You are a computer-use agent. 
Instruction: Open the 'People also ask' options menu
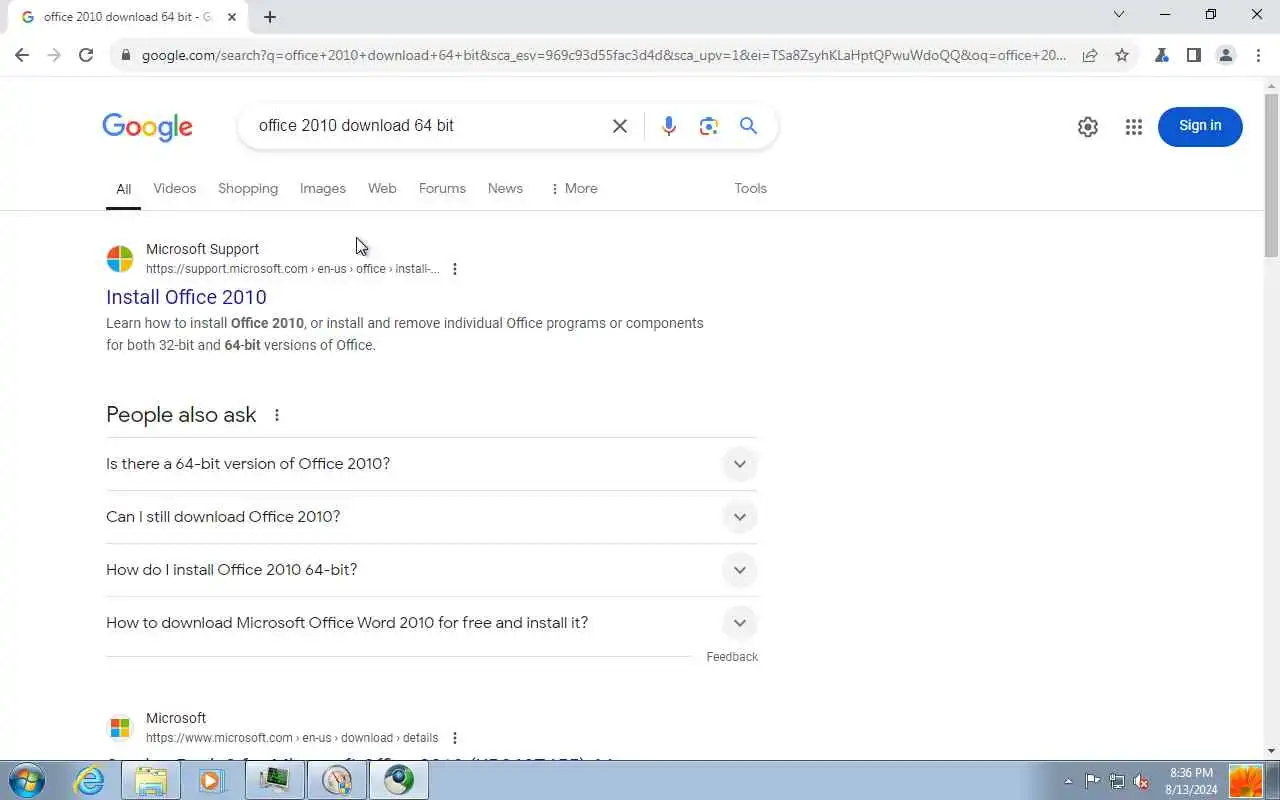tap(277, 415)
